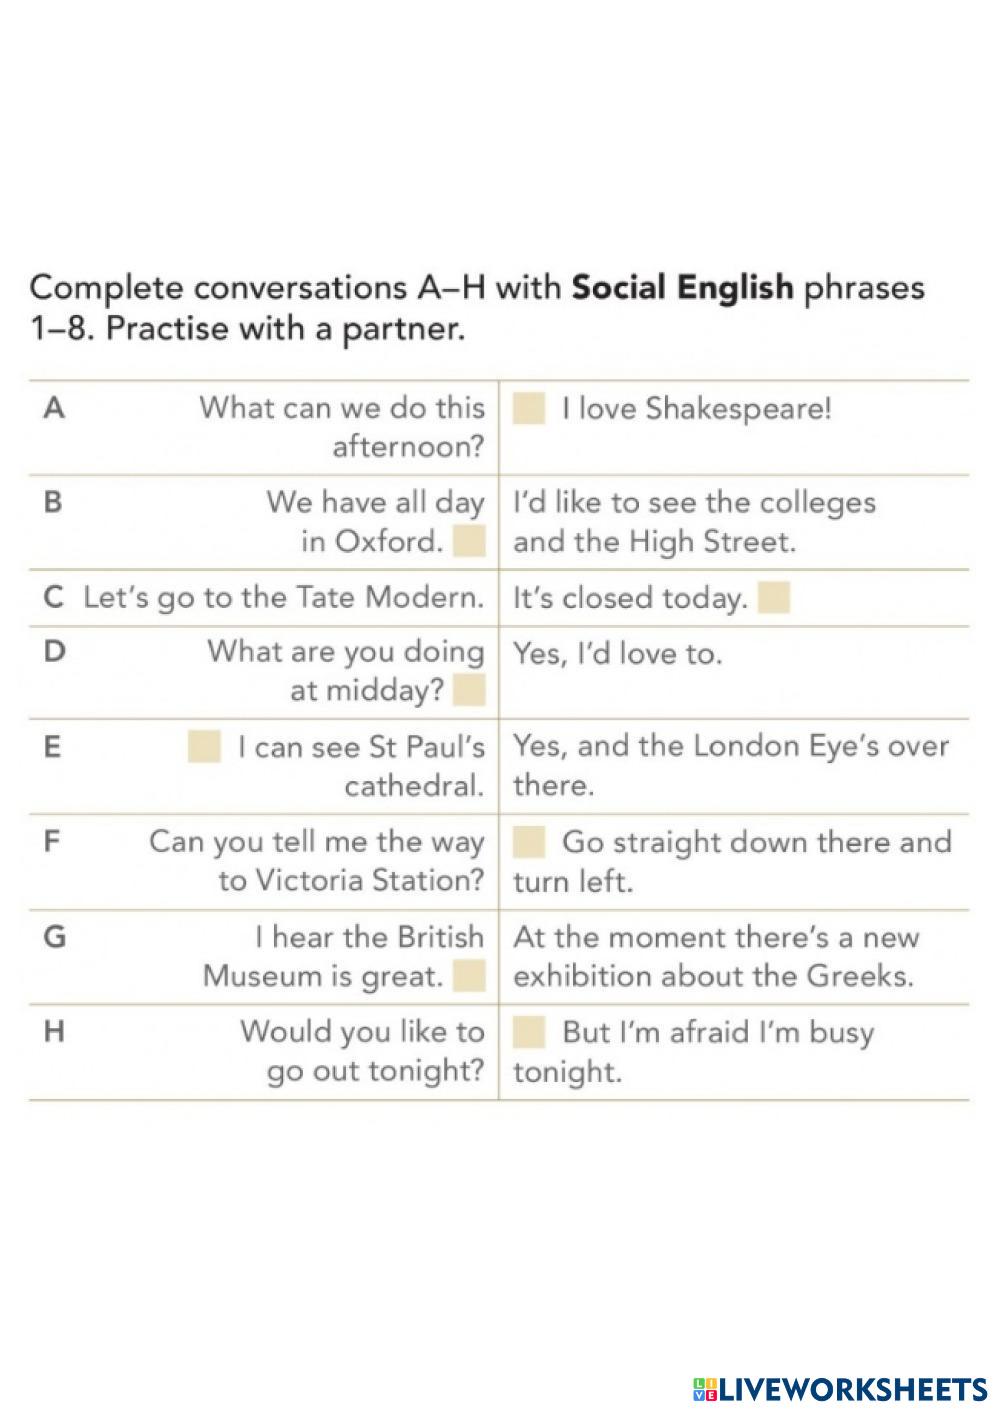Click the "Practise with a partner." instruction

tap(285, 329)
